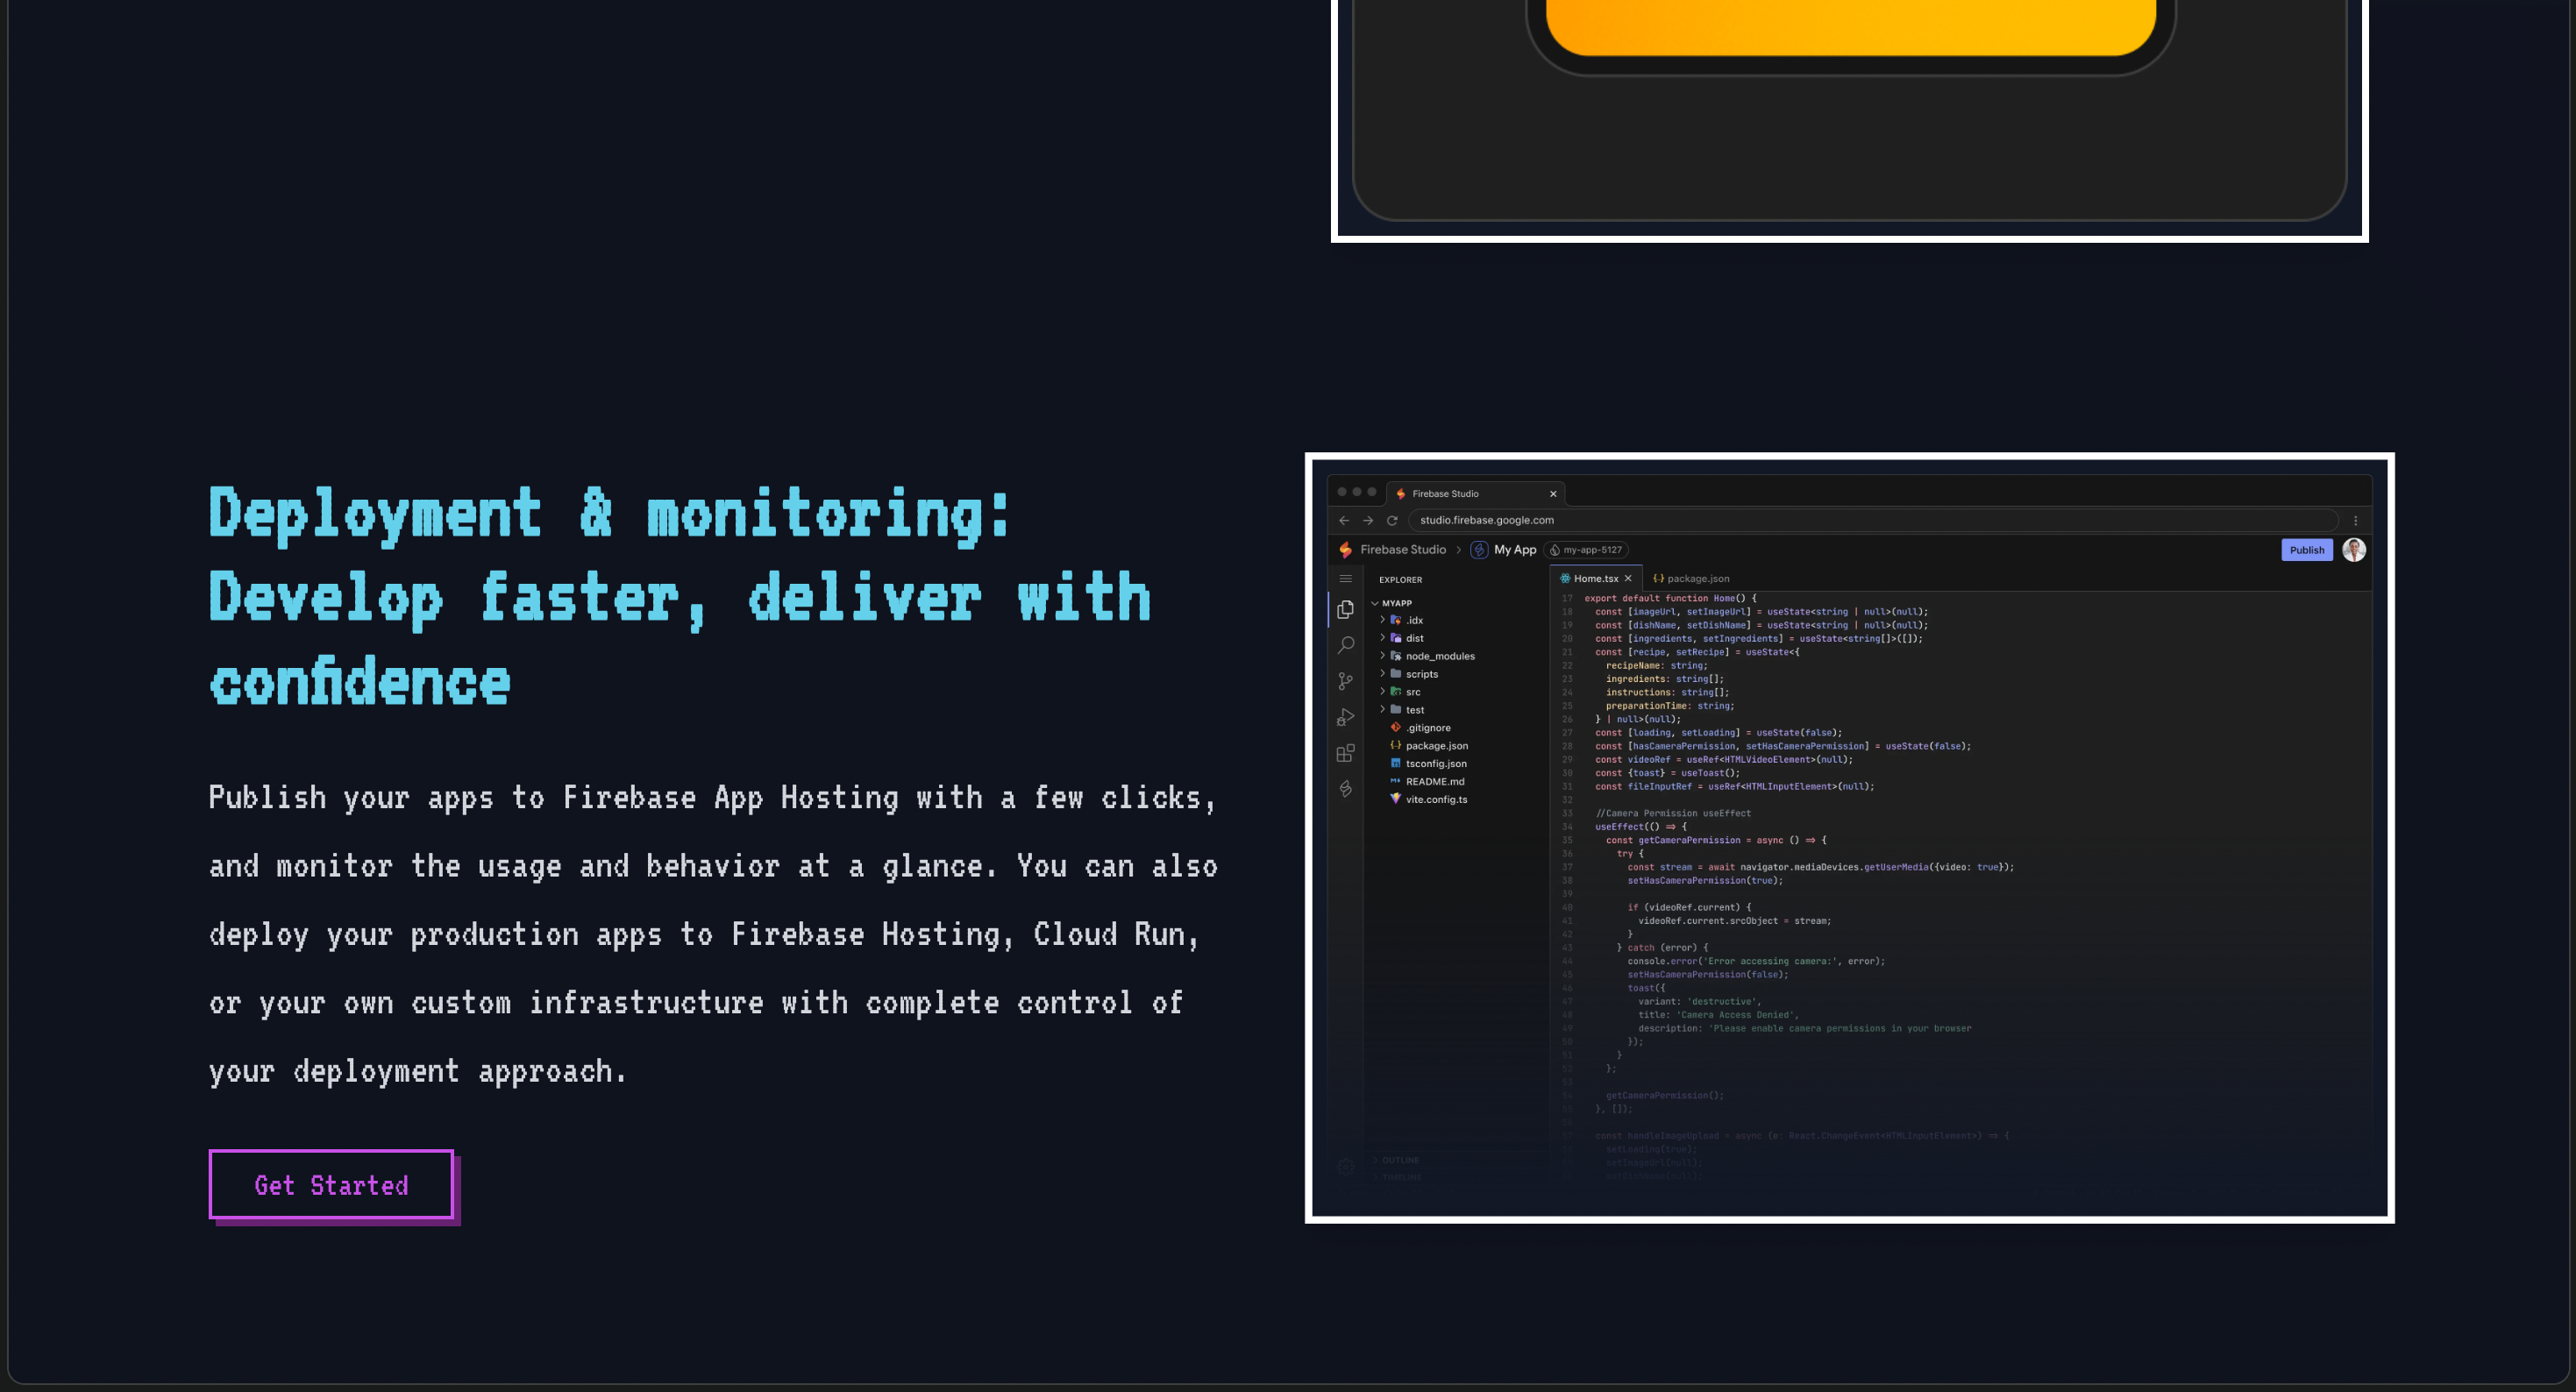
Task: Open the Explorer files icon in activity bar
Action: 1345,609
